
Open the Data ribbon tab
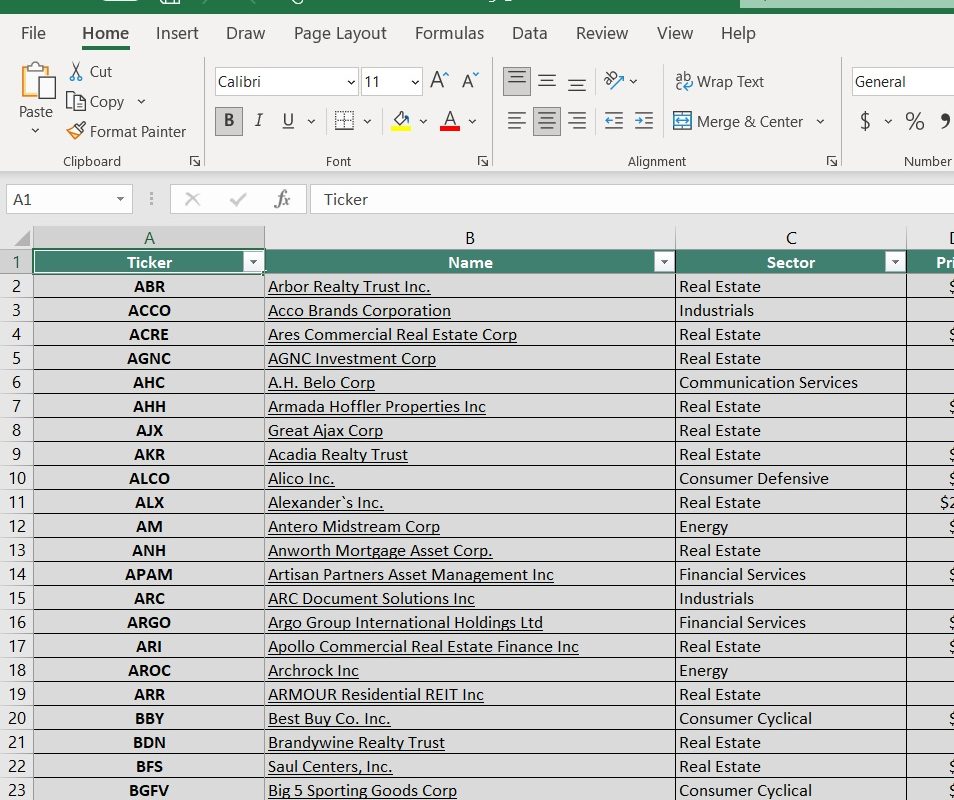pos(529,33)
